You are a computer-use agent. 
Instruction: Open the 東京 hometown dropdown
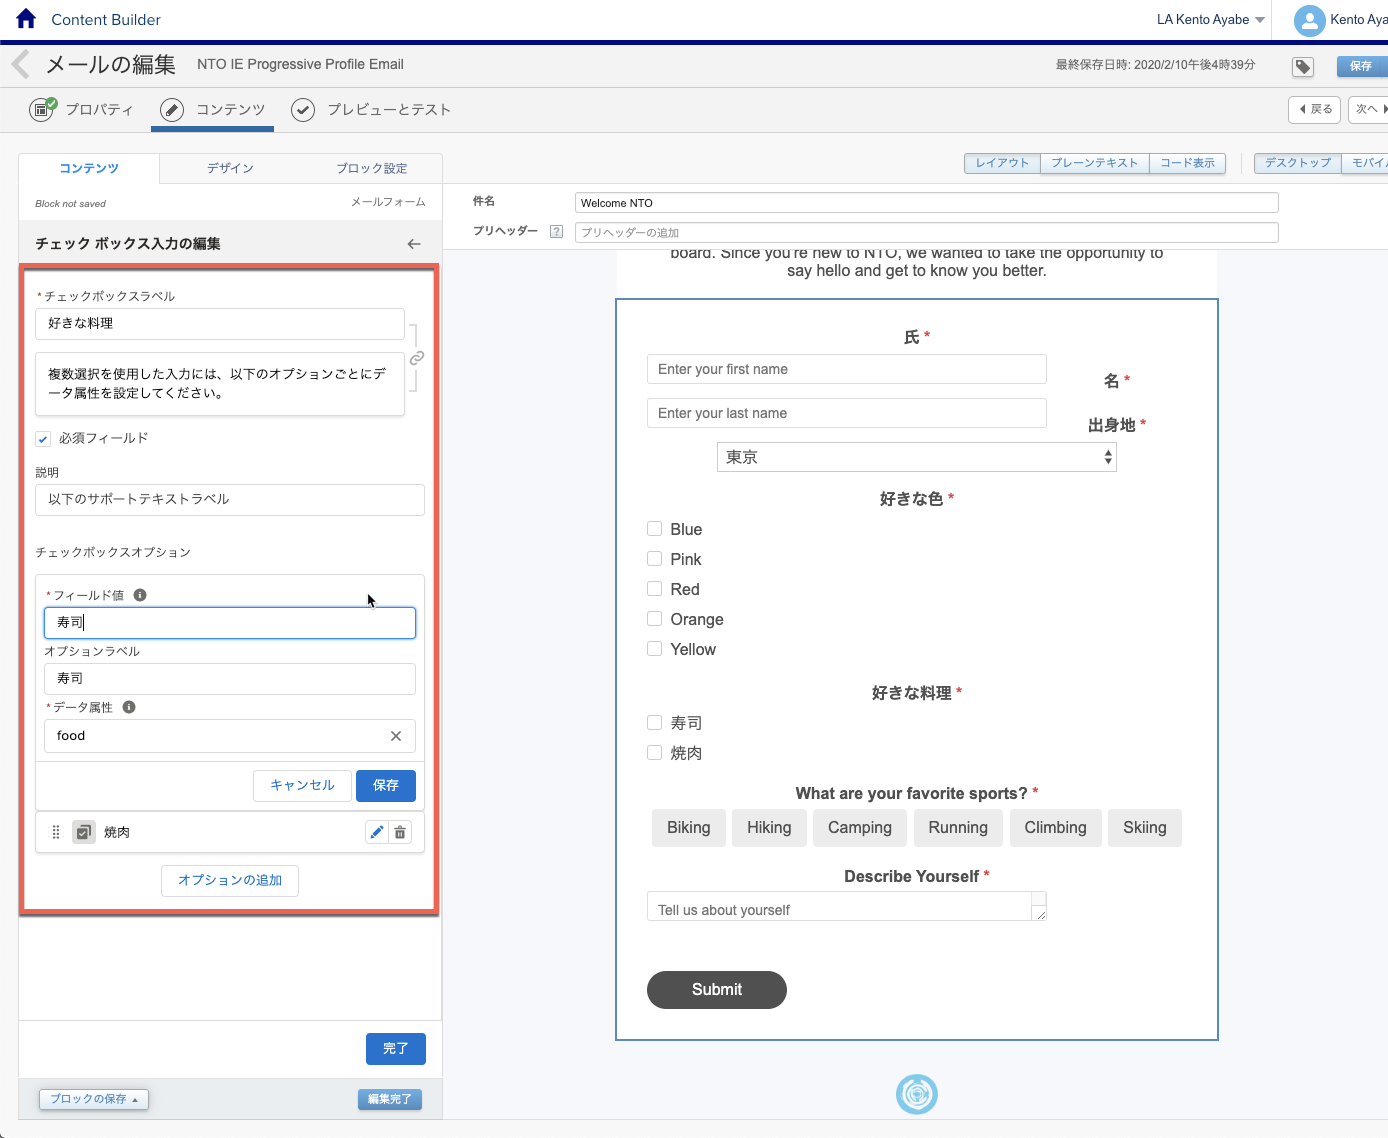(917, 457)
